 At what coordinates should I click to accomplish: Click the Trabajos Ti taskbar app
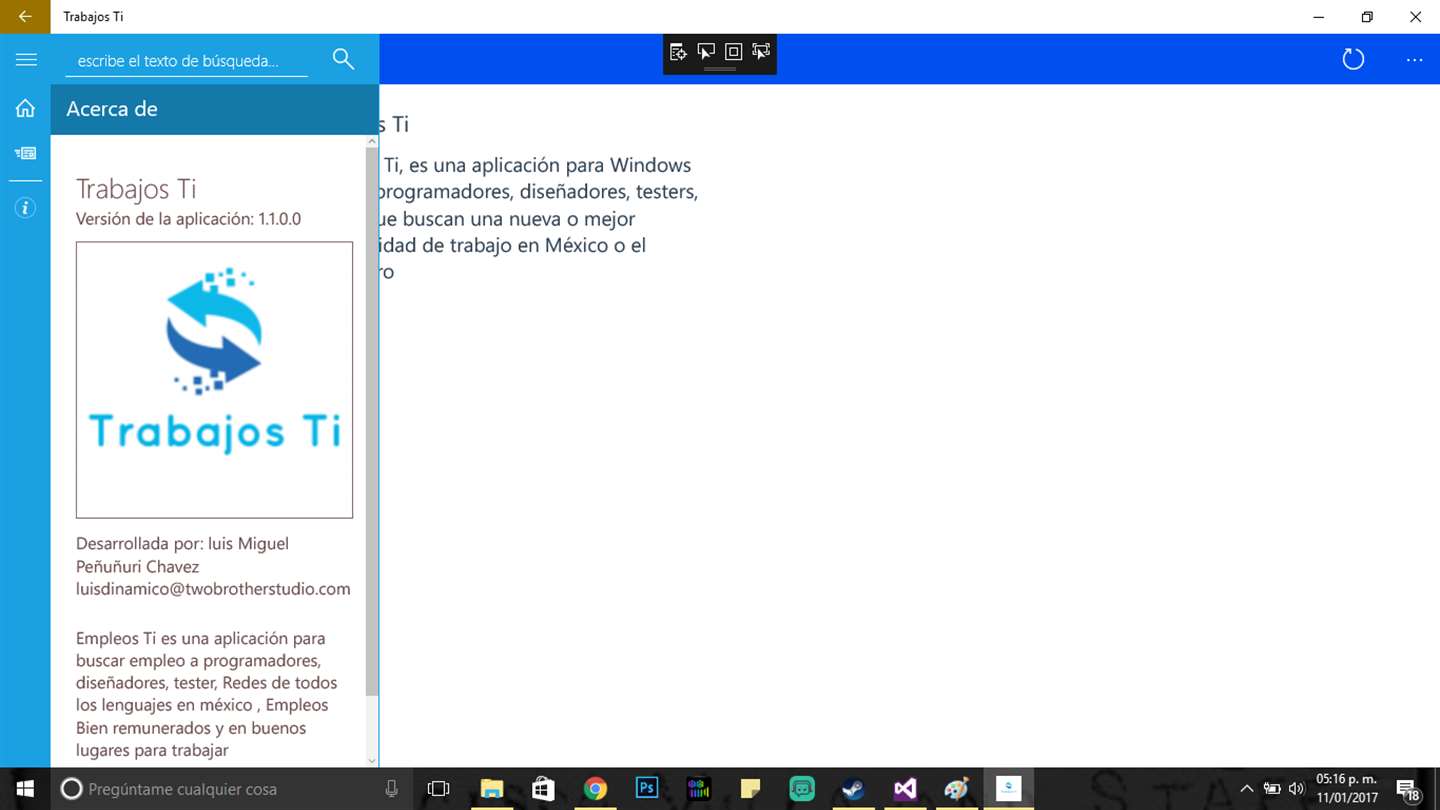[1008, 789]
